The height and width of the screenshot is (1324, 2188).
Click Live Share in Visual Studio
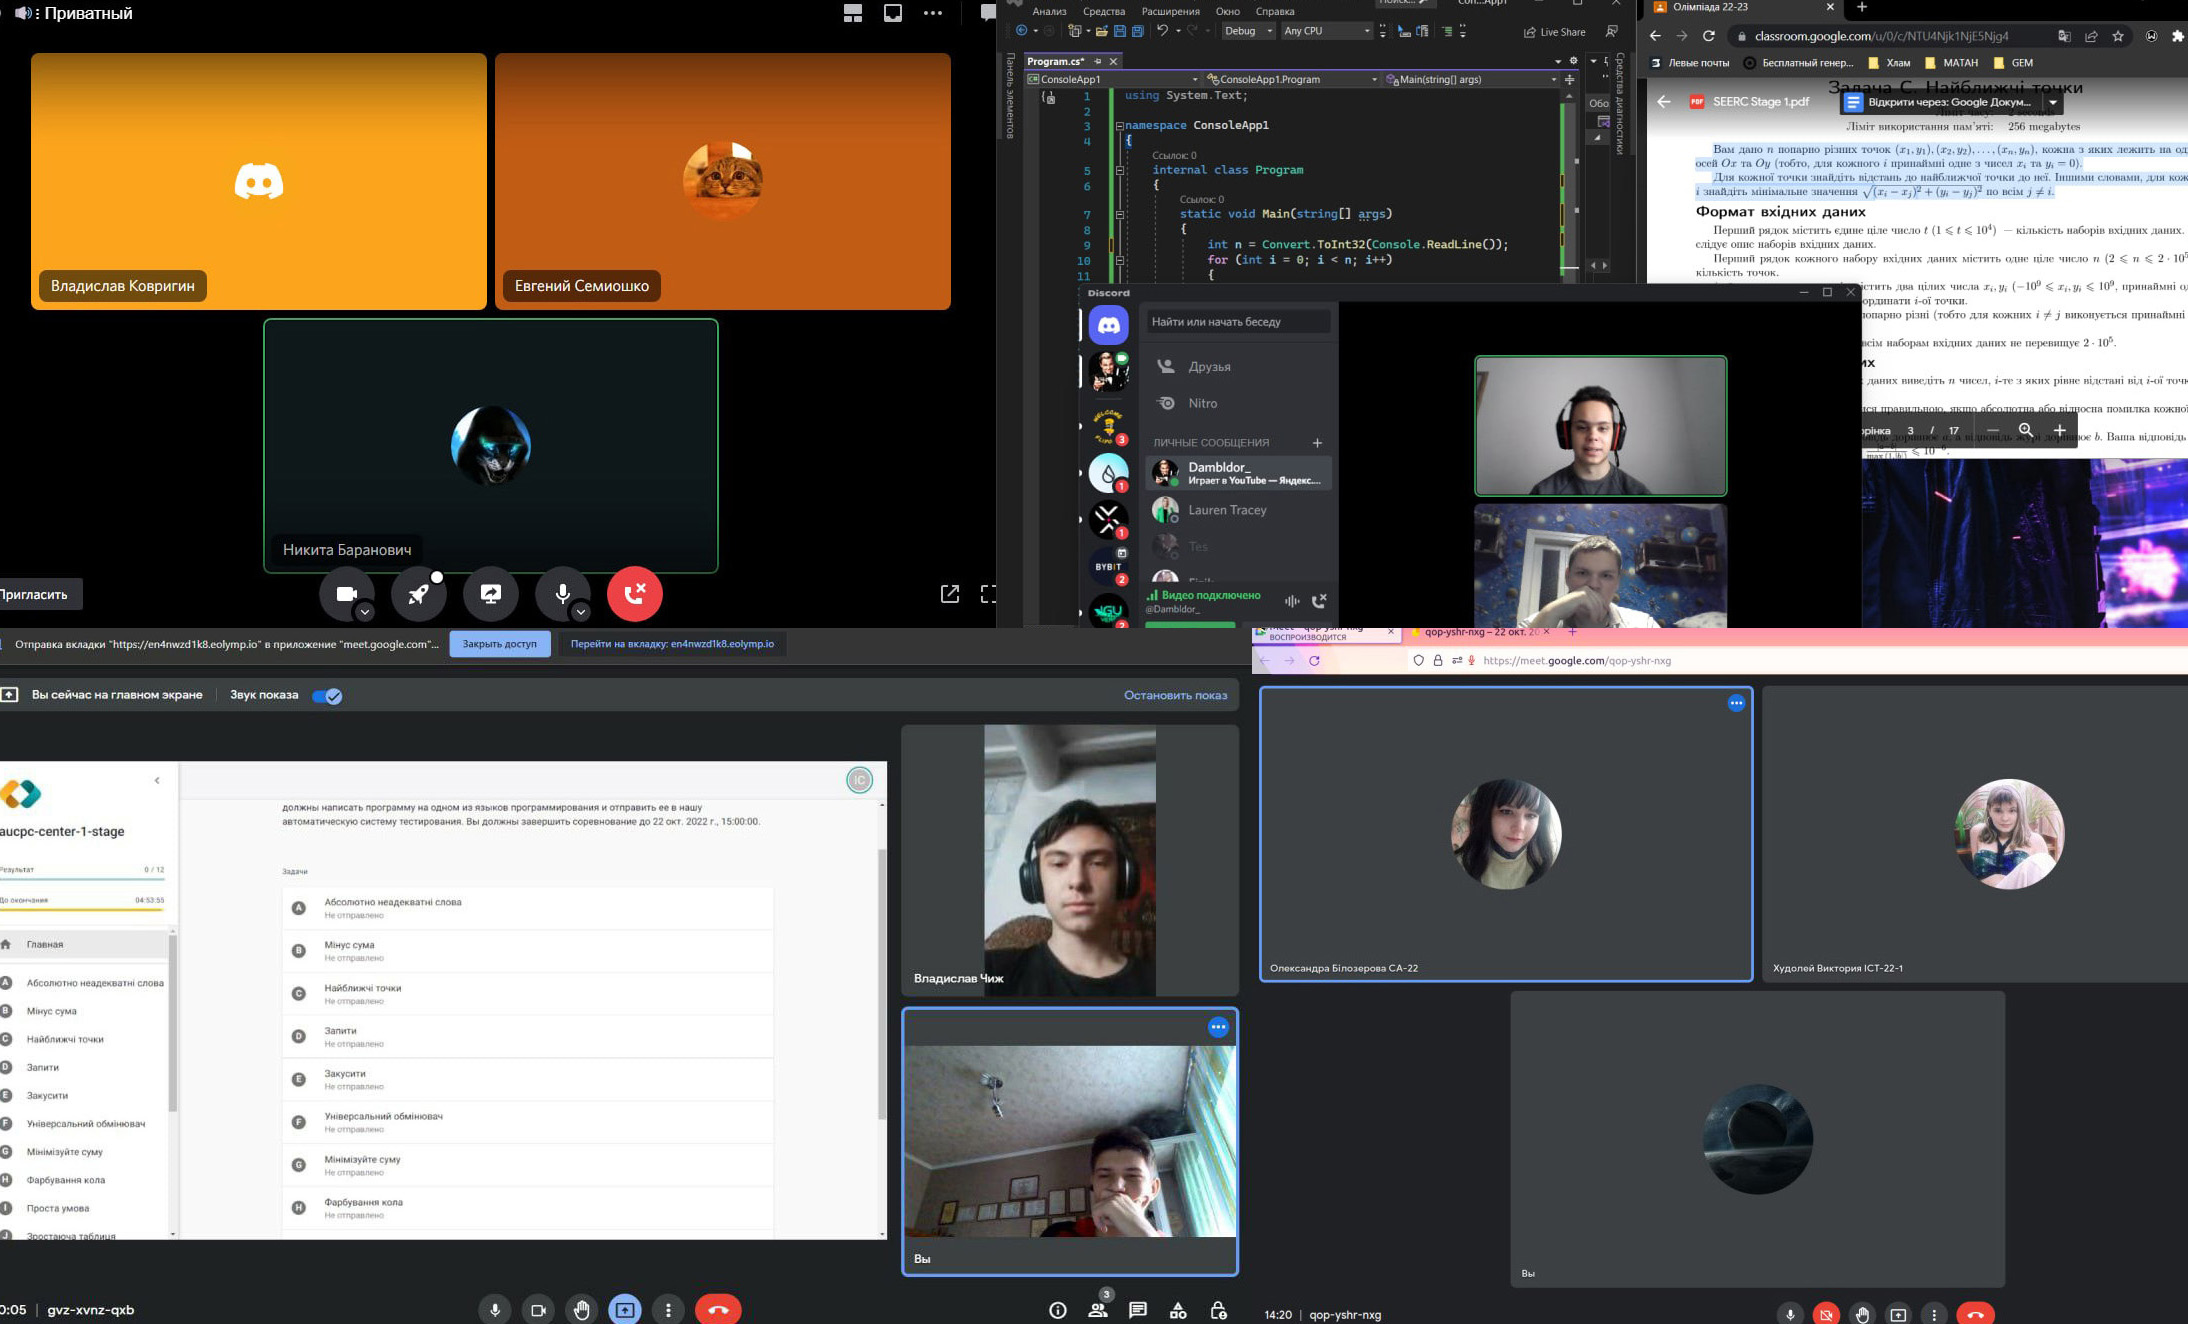[1555, 32]
